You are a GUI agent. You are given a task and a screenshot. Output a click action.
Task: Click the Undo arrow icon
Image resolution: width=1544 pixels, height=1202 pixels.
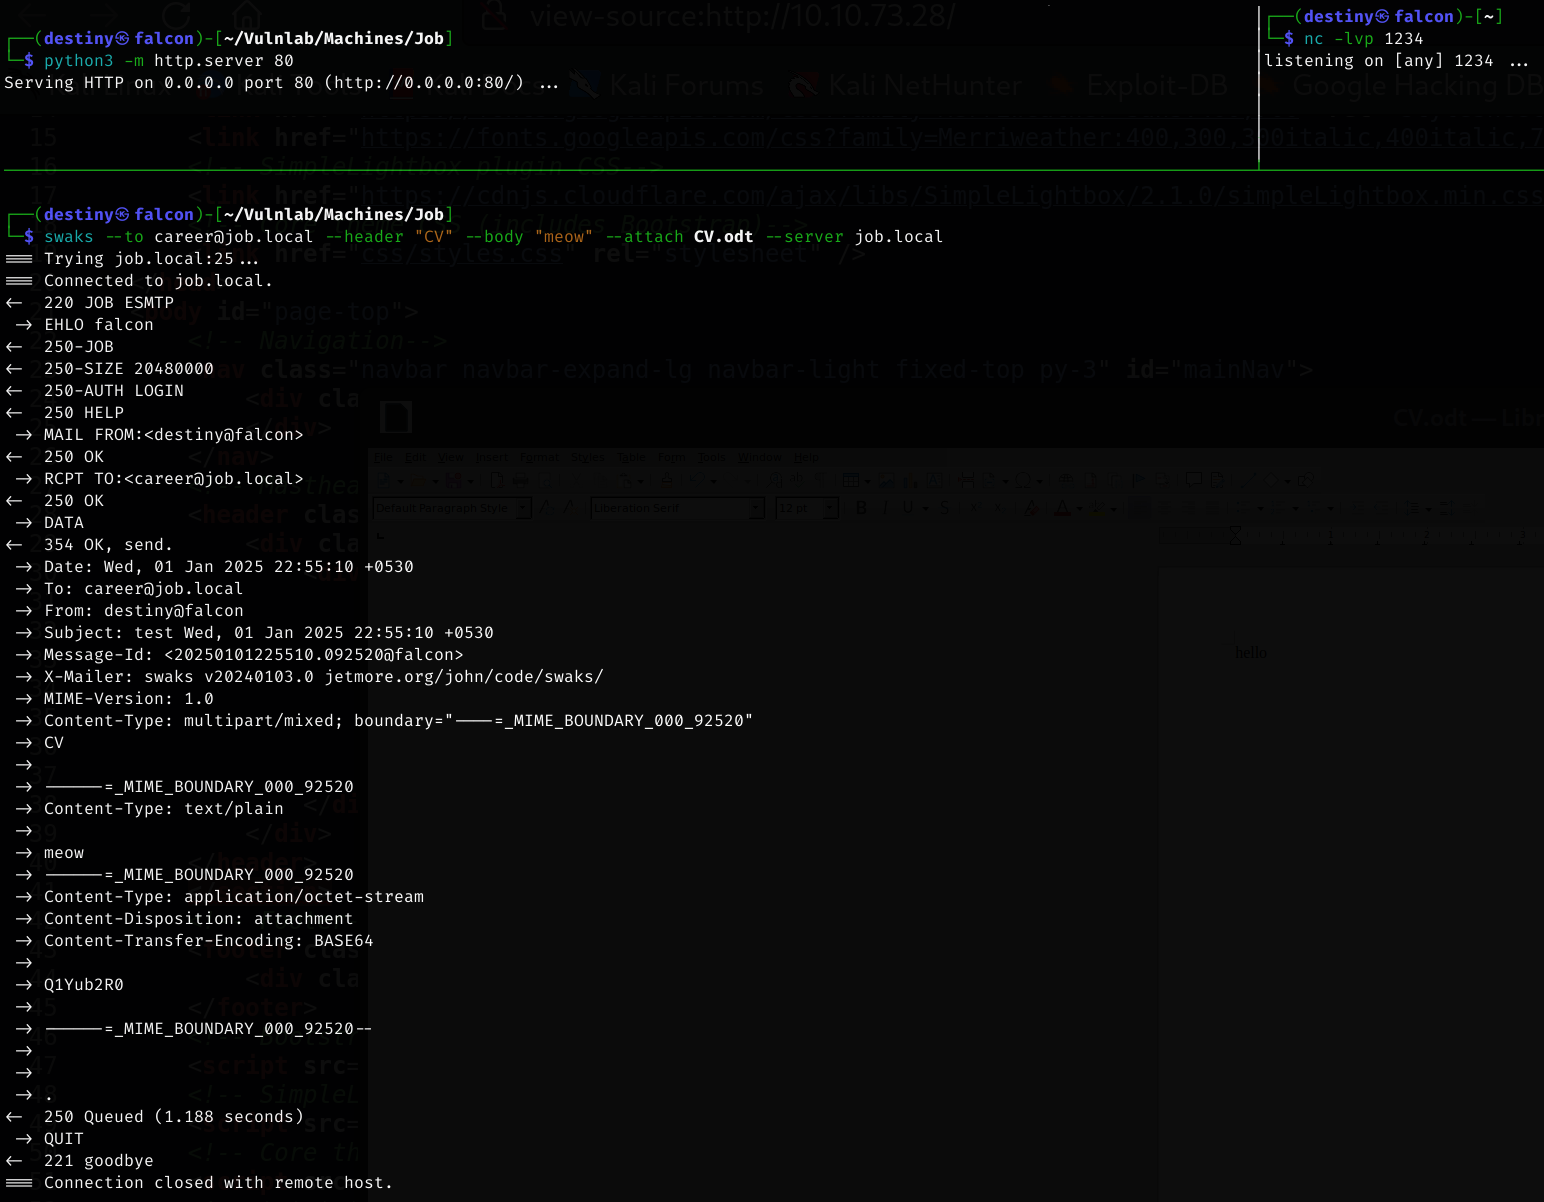click(696, 481)
